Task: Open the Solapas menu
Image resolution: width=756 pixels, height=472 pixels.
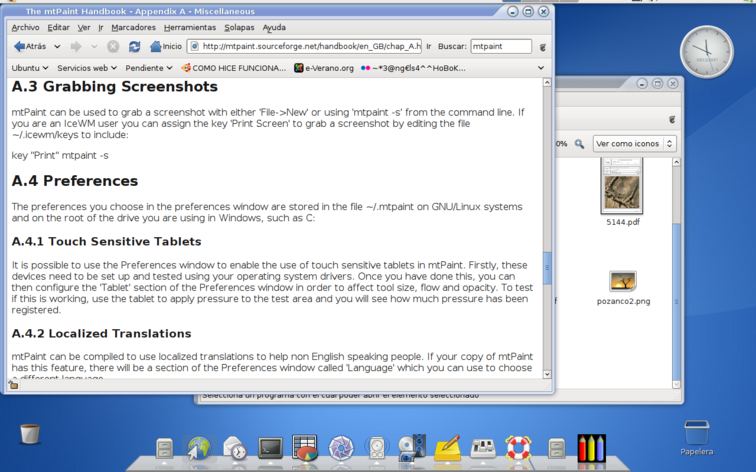Action: [239, 27]
